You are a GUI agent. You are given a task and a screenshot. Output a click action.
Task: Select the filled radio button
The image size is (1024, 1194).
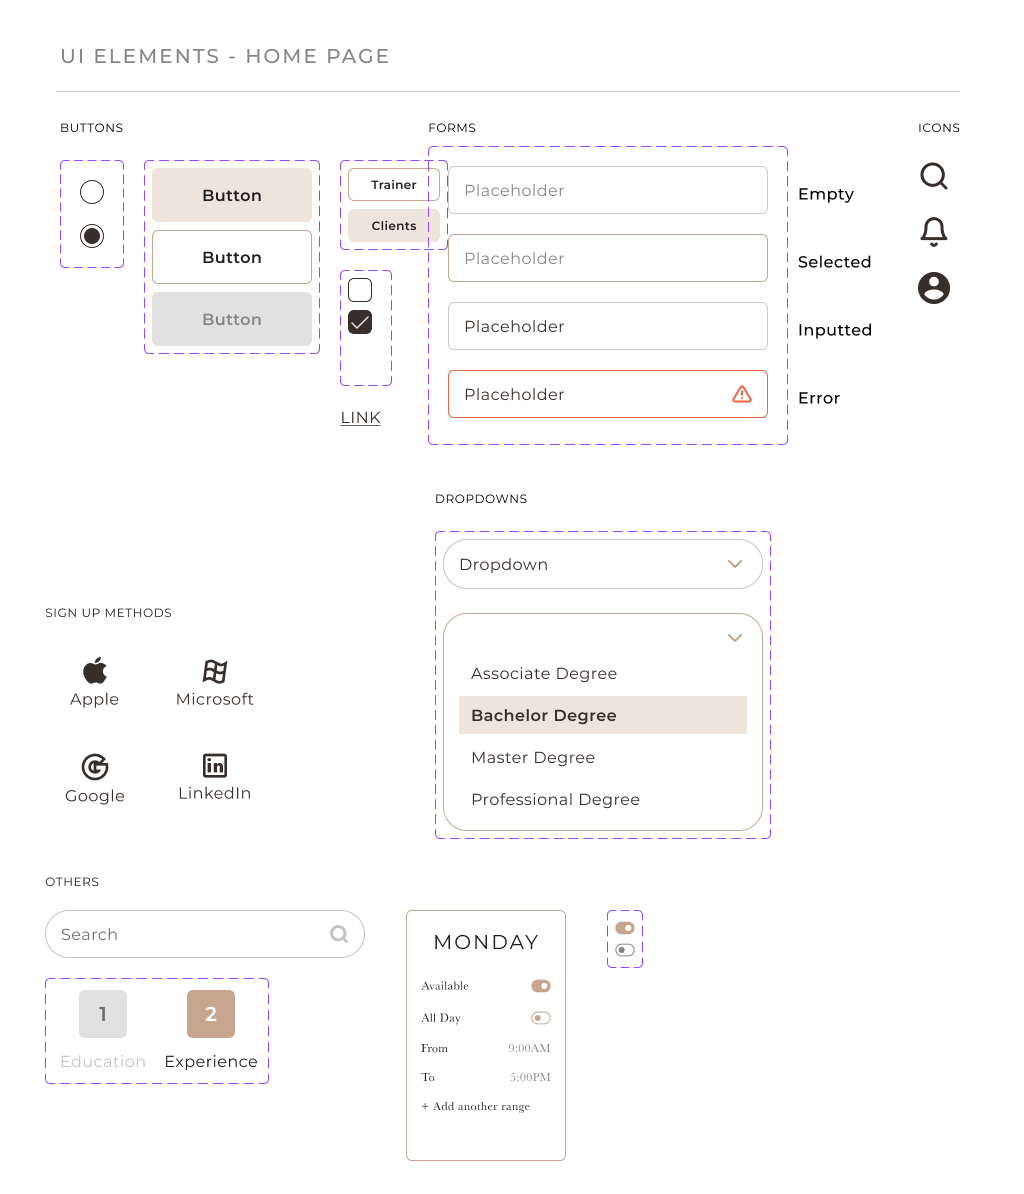click(x=91, y=236)
